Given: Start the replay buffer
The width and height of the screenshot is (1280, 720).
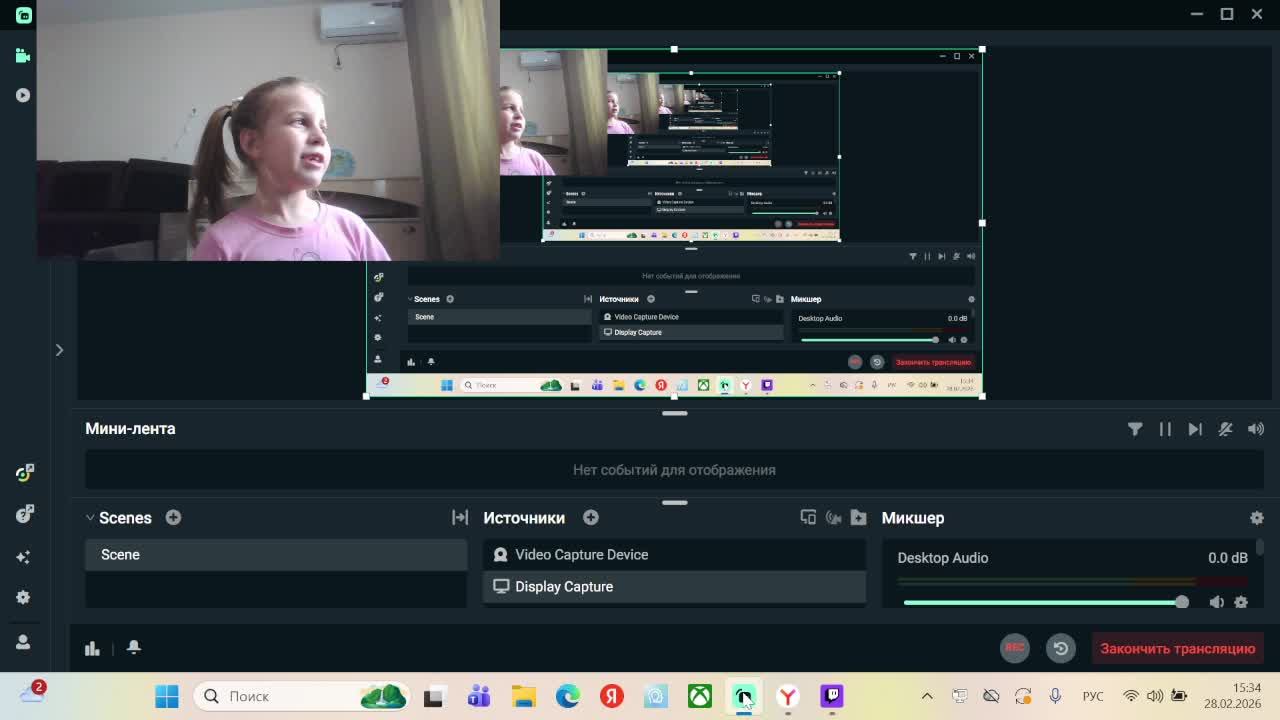Looking at the screenshot, I should click(x=1060, y=648).
